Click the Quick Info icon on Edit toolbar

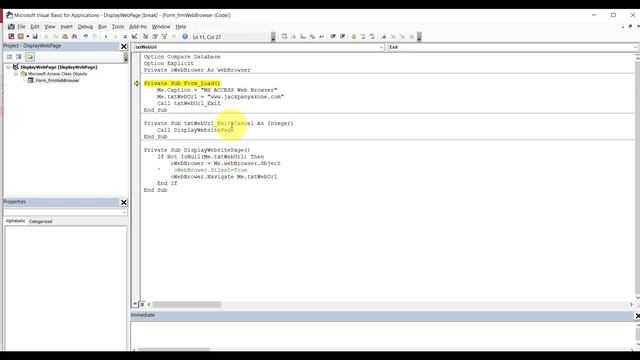(303, 37)
